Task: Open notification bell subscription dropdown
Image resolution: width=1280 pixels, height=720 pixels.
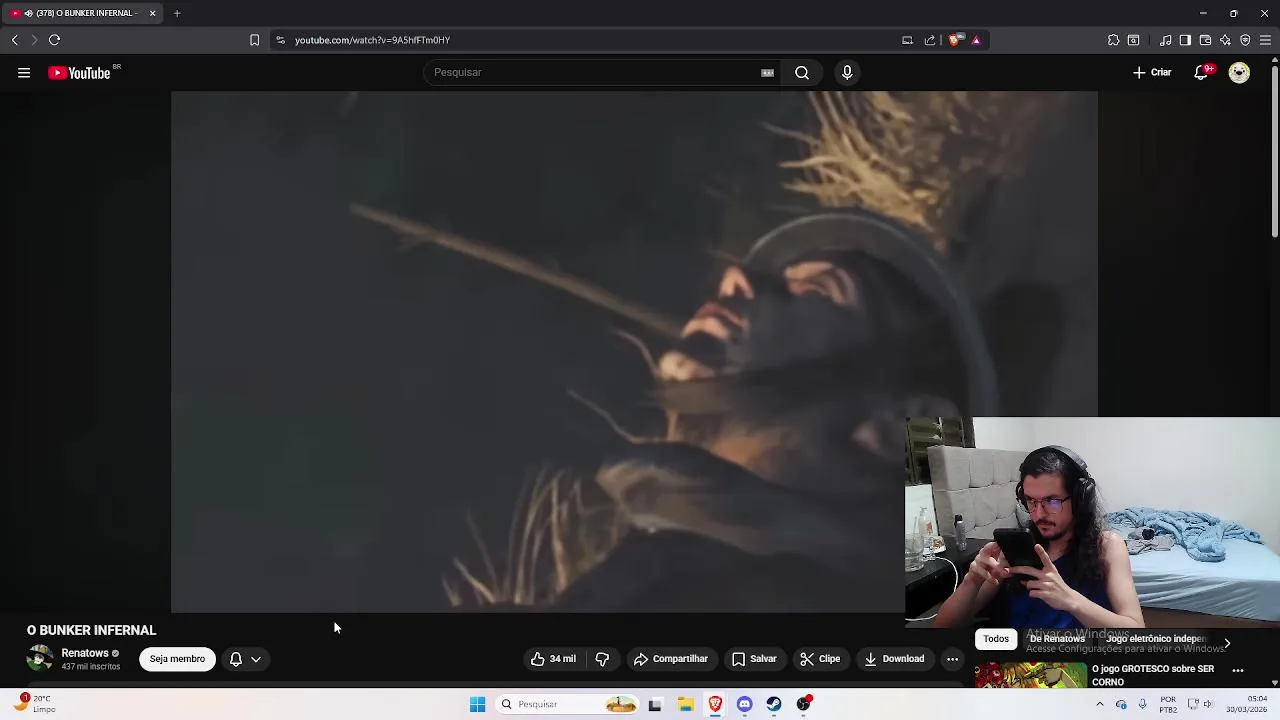Action: (x=246, y=659)
